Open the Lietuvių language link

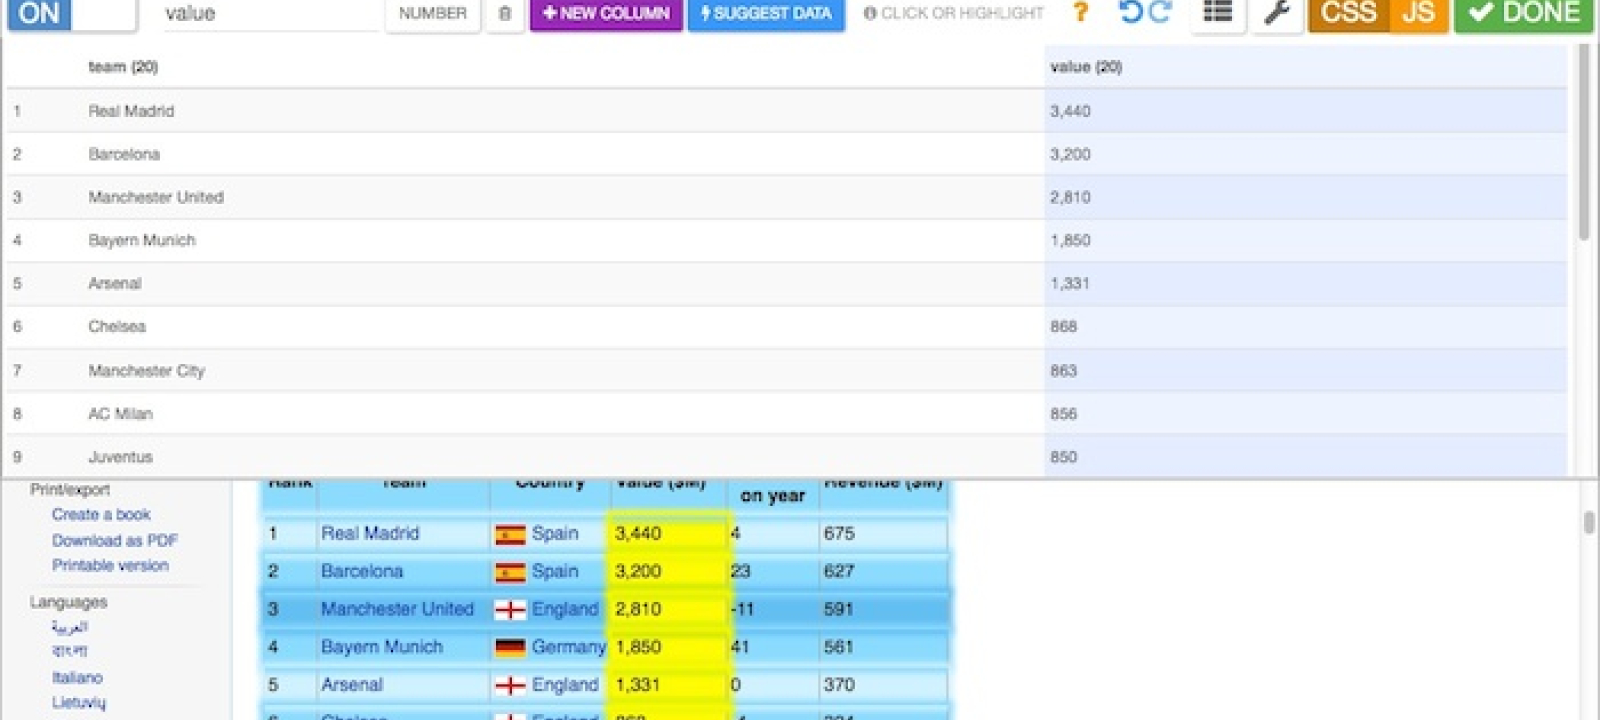79,702
